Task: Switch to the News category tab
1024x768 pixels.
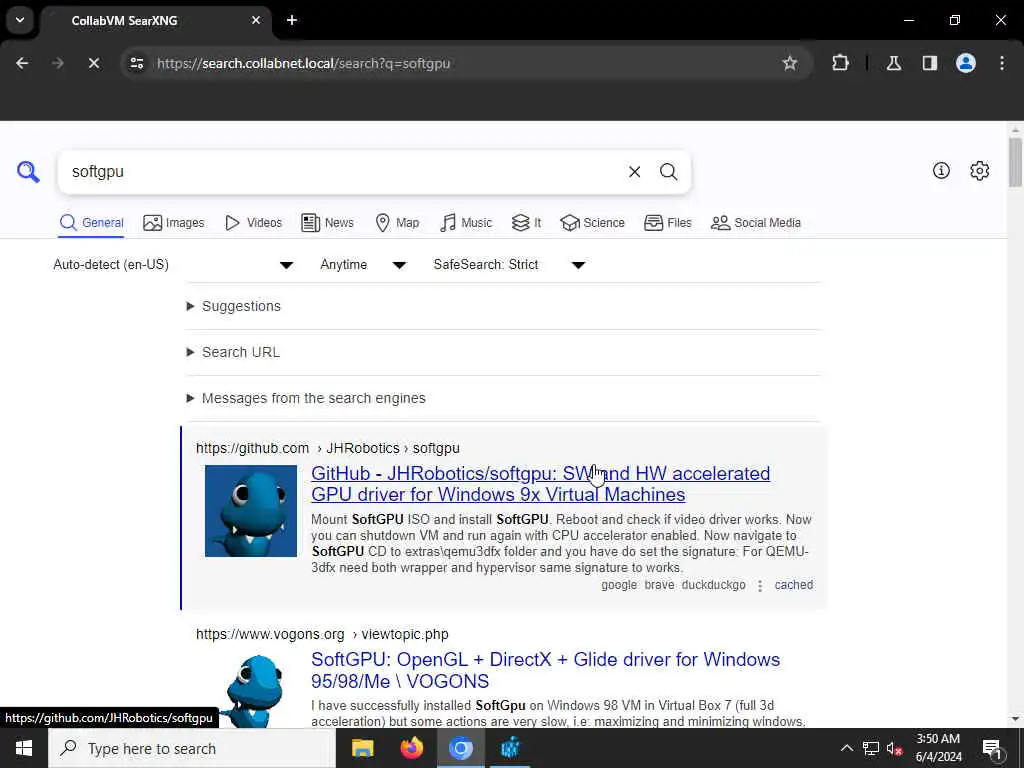Action: [x=327, y=223]
